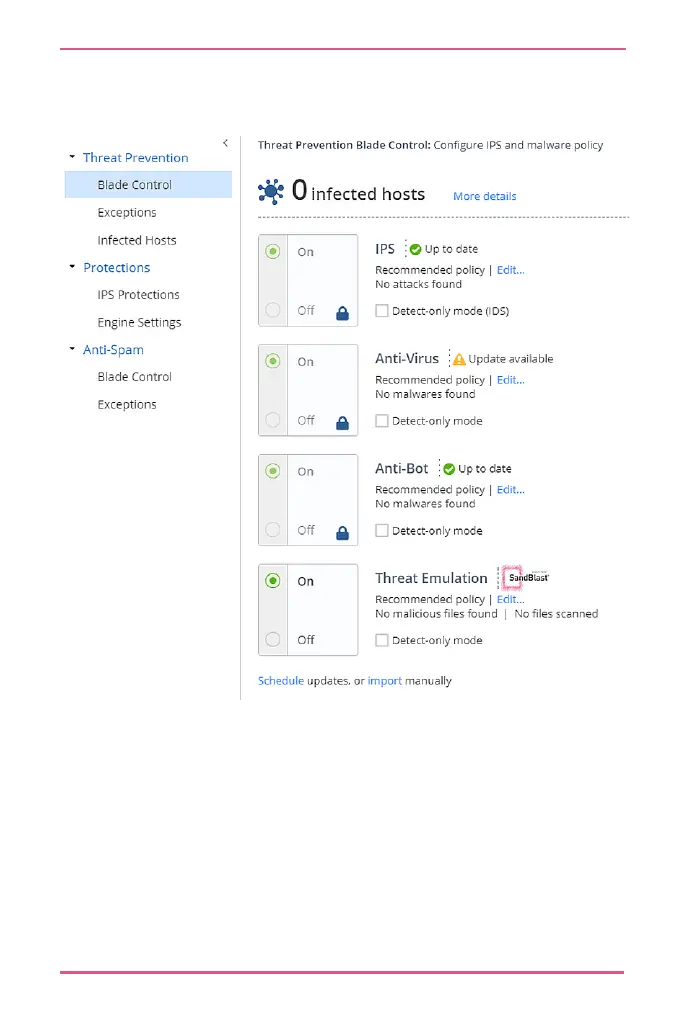Select Threat Emulation Off radio button

273,639
